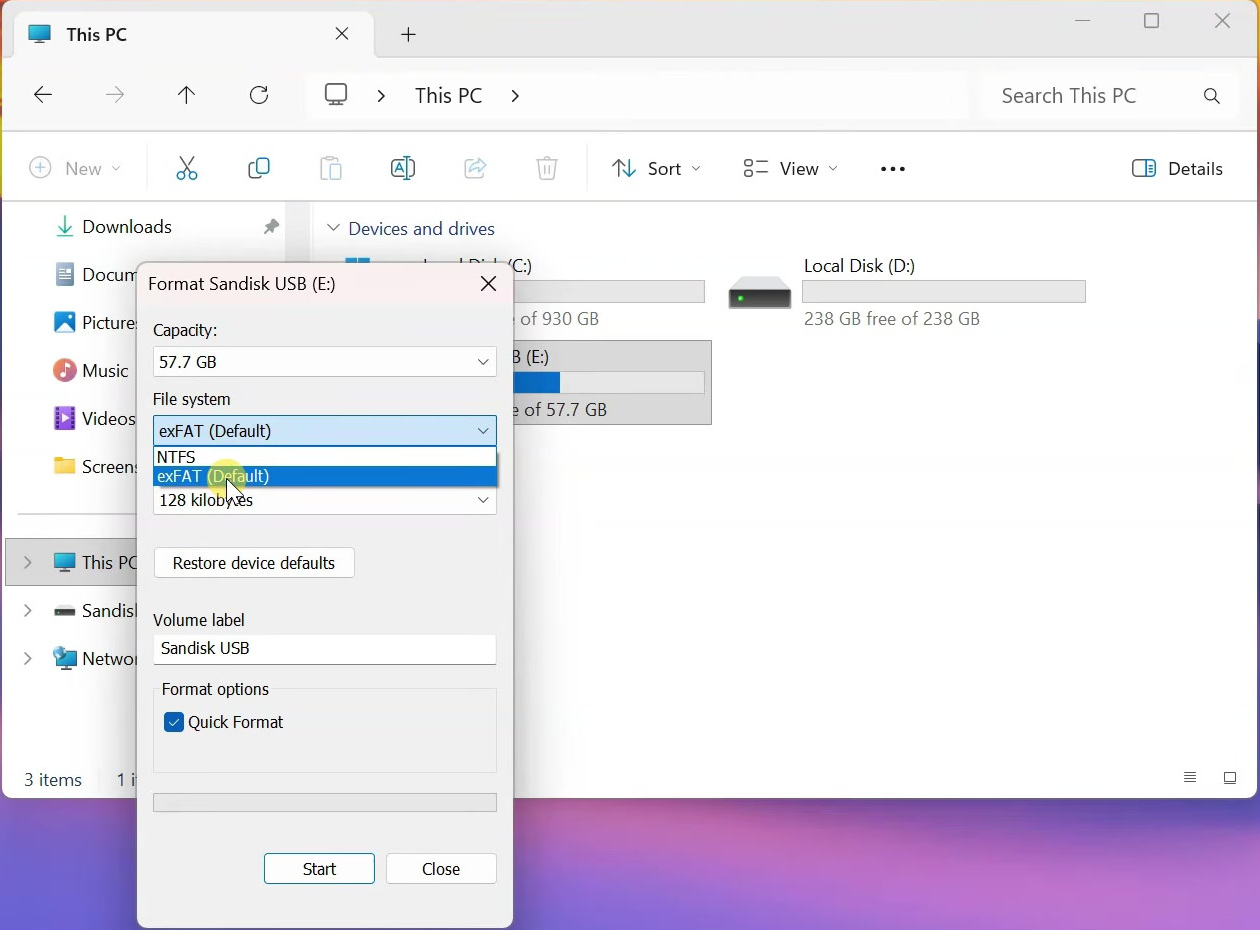The height and width of the screenshot is (930, 1260).
Task: Click the format progress bar
Action: [x=325, y=803]
